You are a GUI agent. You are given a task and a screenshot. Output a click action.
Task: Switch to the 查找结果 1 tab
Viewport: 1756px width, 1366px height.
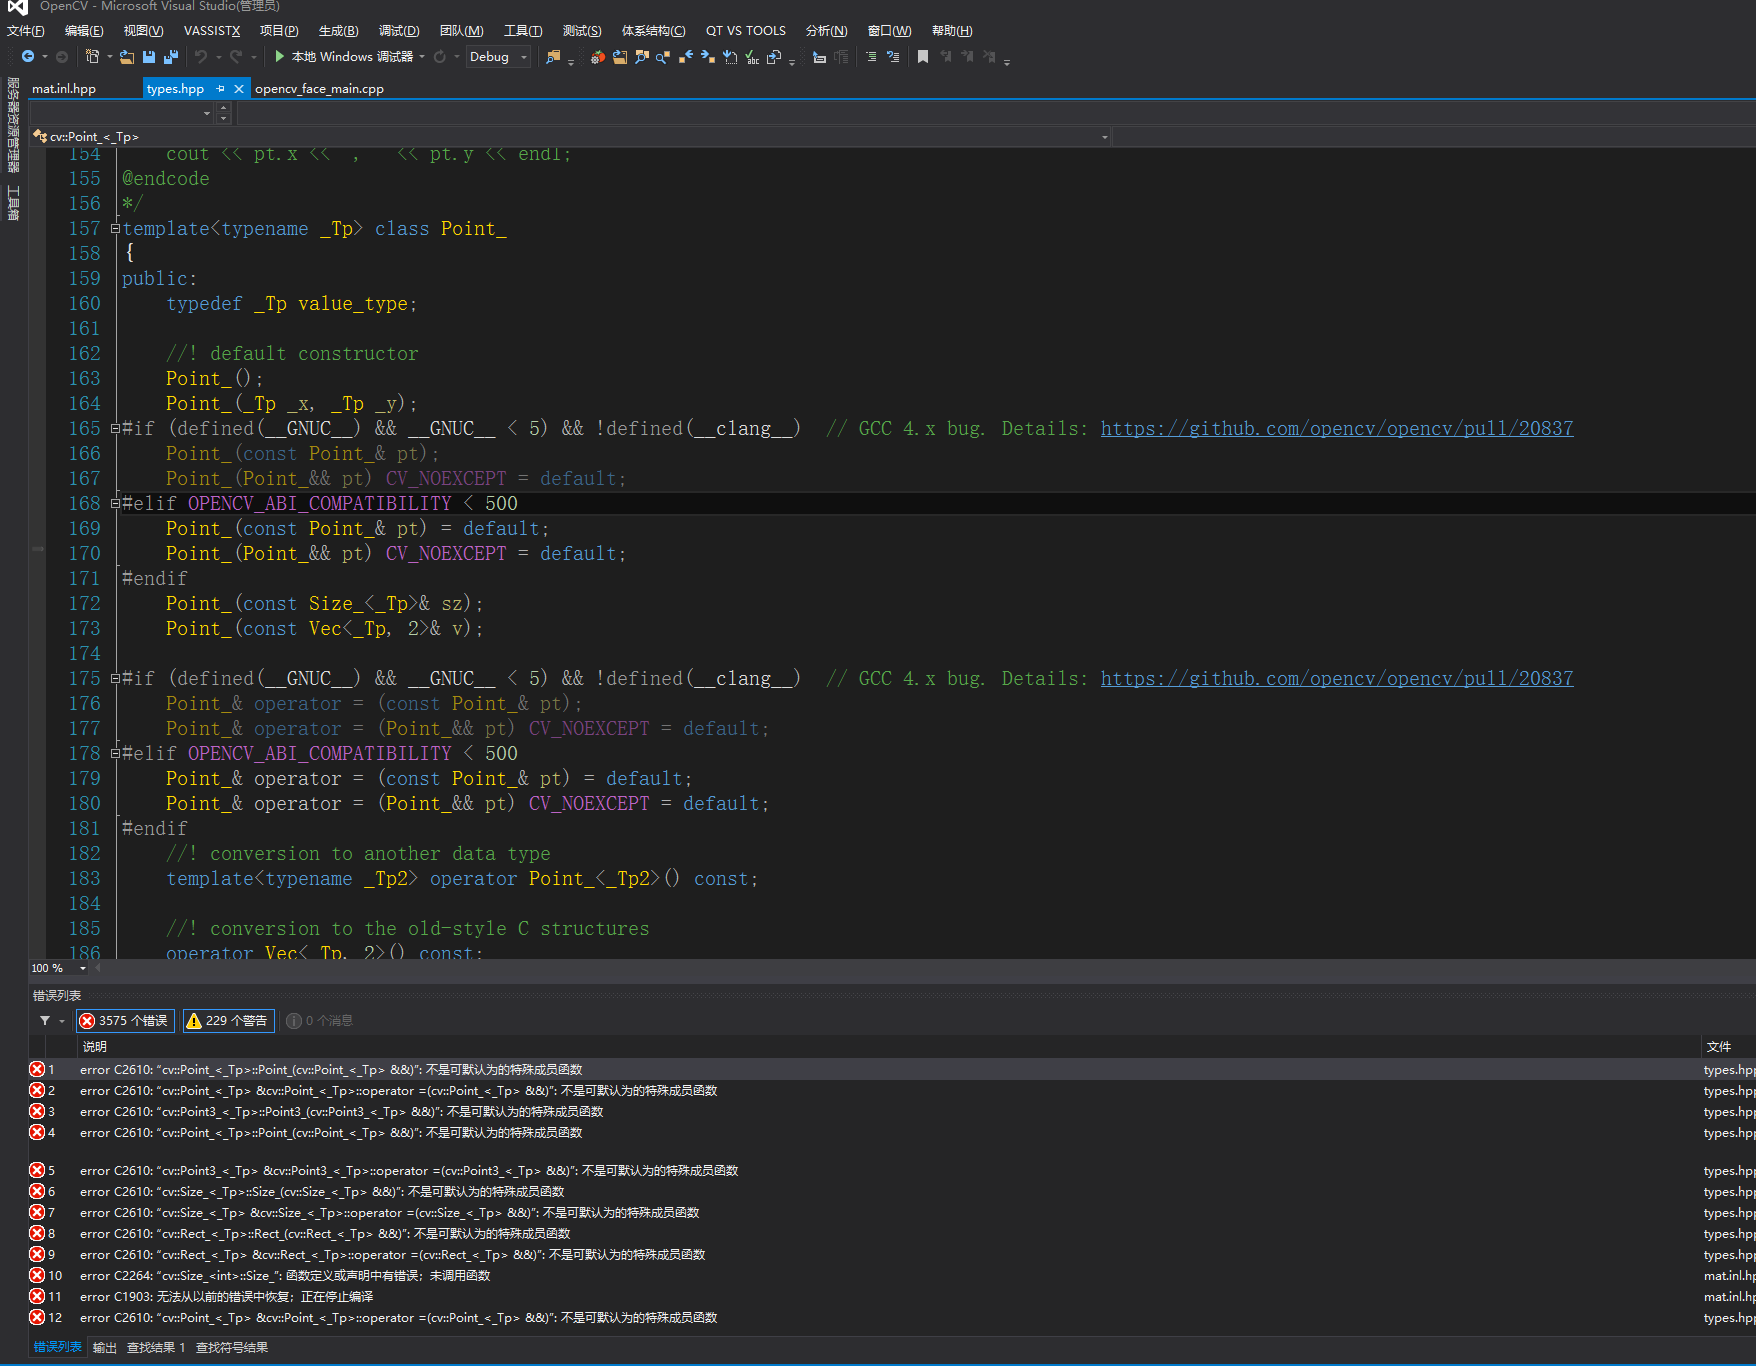(156, 1348)
